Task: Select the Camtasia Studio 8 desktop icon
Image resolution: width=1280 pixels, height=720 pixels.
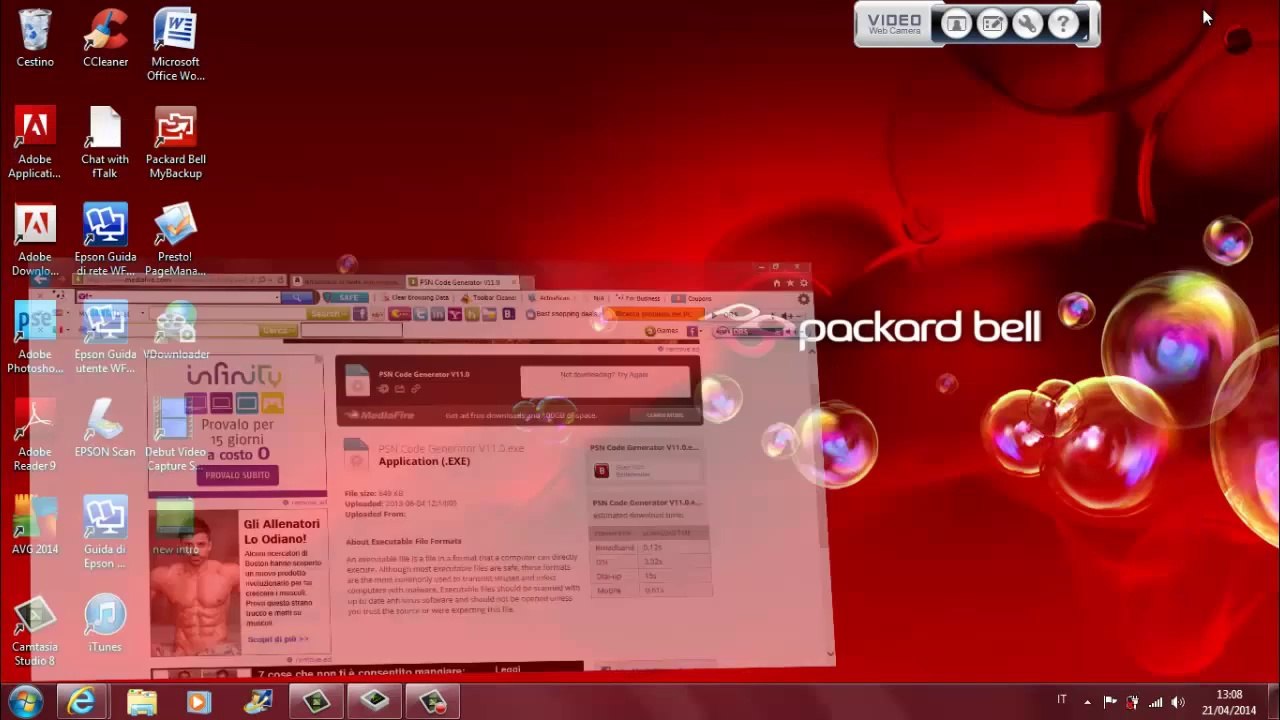Action: (35, 631)
